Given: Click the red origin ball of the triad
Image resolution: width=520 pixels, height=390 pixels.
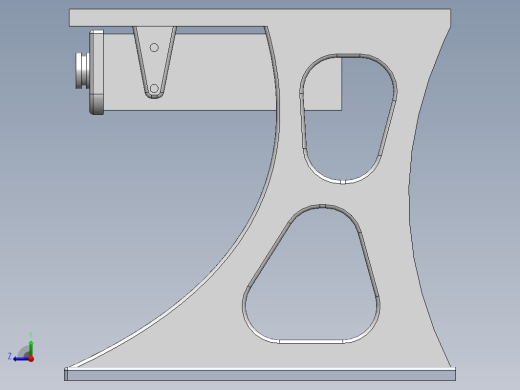Looking at the screenshot, I should click(31, 359).
